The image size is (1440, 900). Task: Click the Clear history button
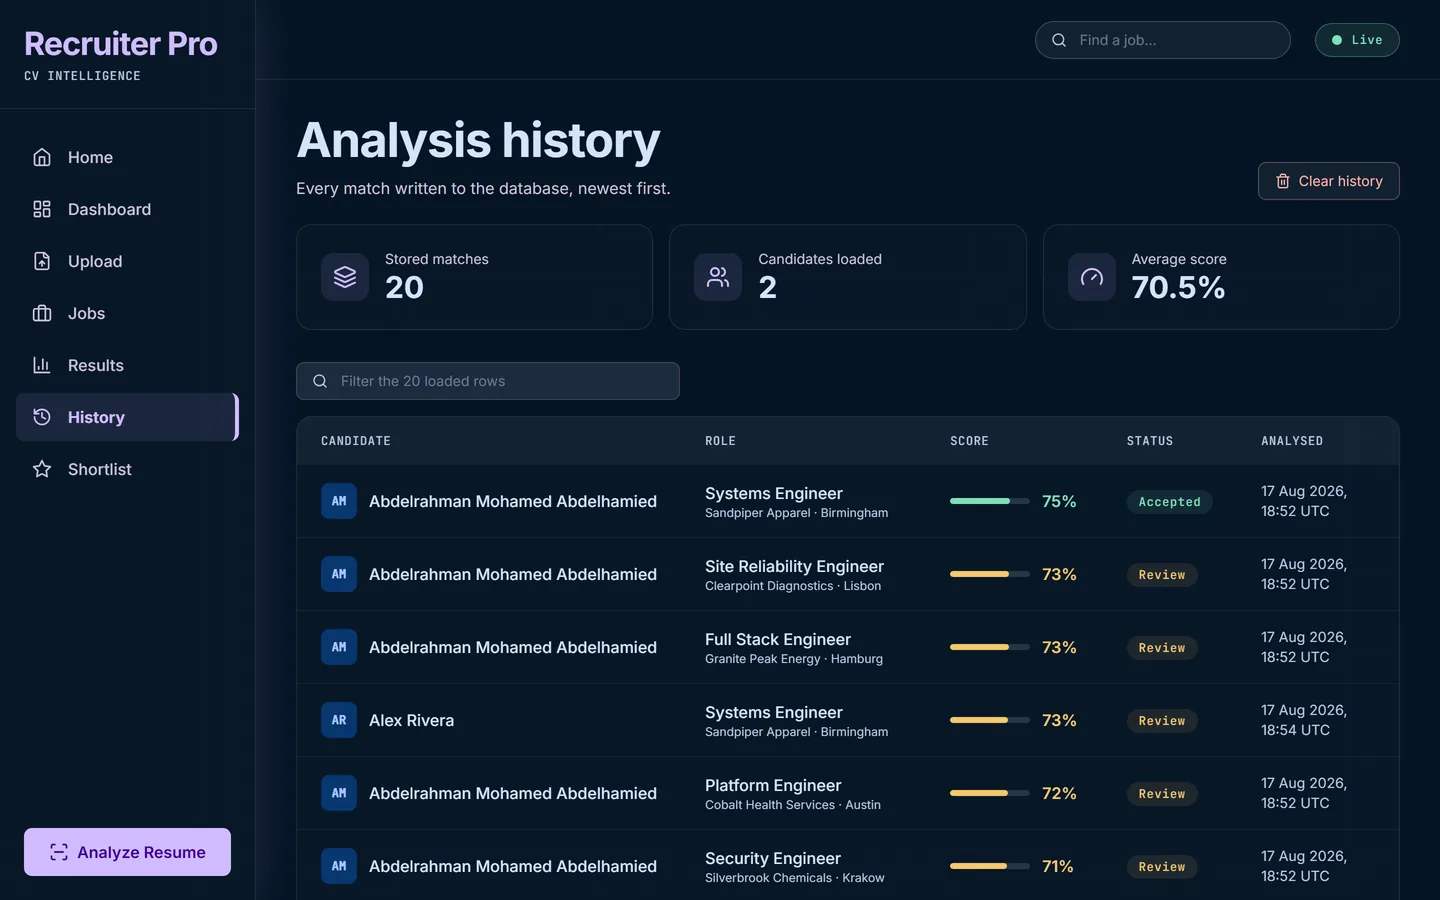coord(1328,181)
